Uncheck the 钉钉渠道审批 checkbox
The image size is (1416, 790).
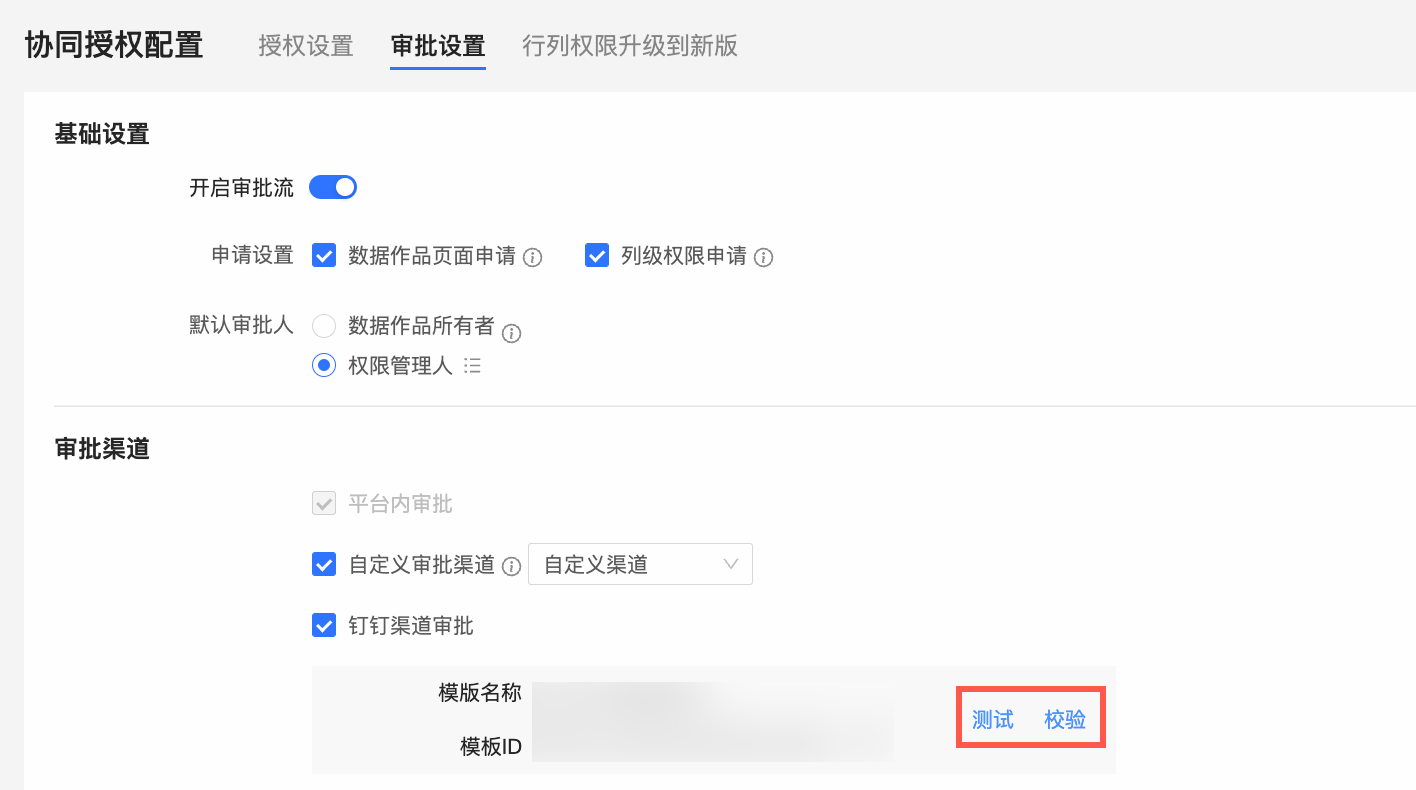[324, 626]
